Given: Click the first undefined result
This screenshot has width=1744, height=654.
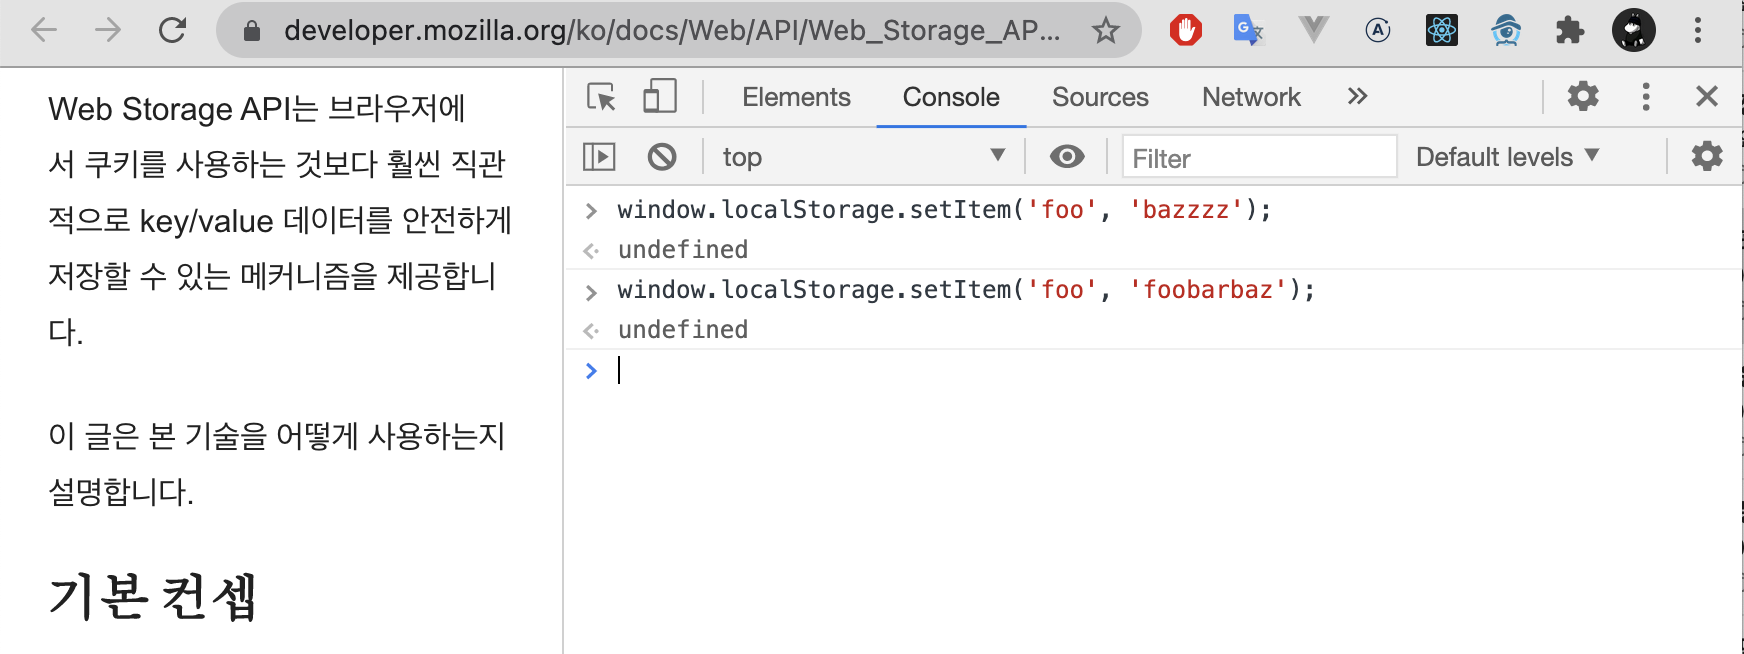Looking at the screenshot, I should point(683,250).
